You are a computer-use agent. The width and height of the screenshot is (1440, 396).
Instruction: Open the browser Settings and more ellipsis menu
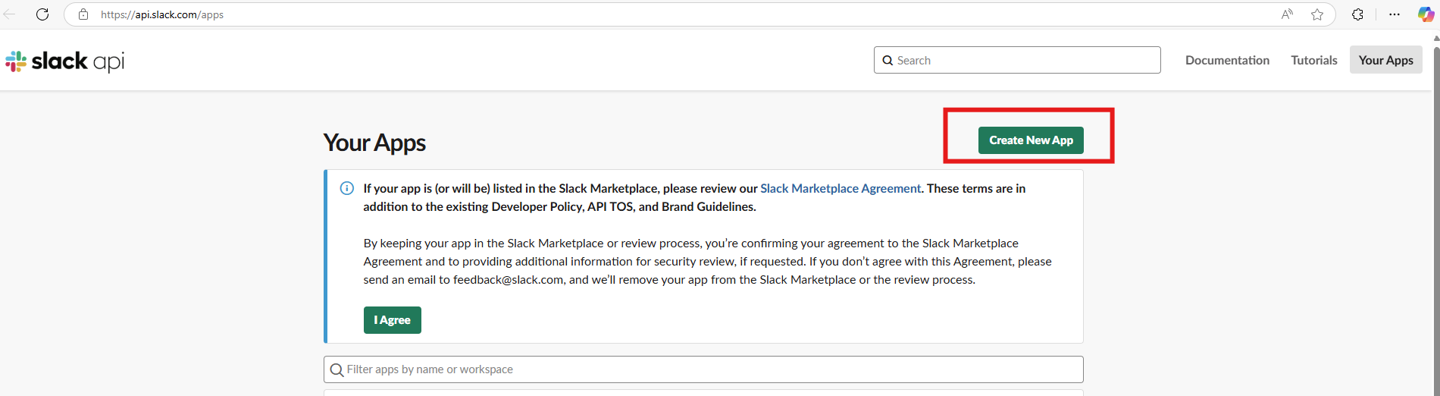(x=1394, y=15)
